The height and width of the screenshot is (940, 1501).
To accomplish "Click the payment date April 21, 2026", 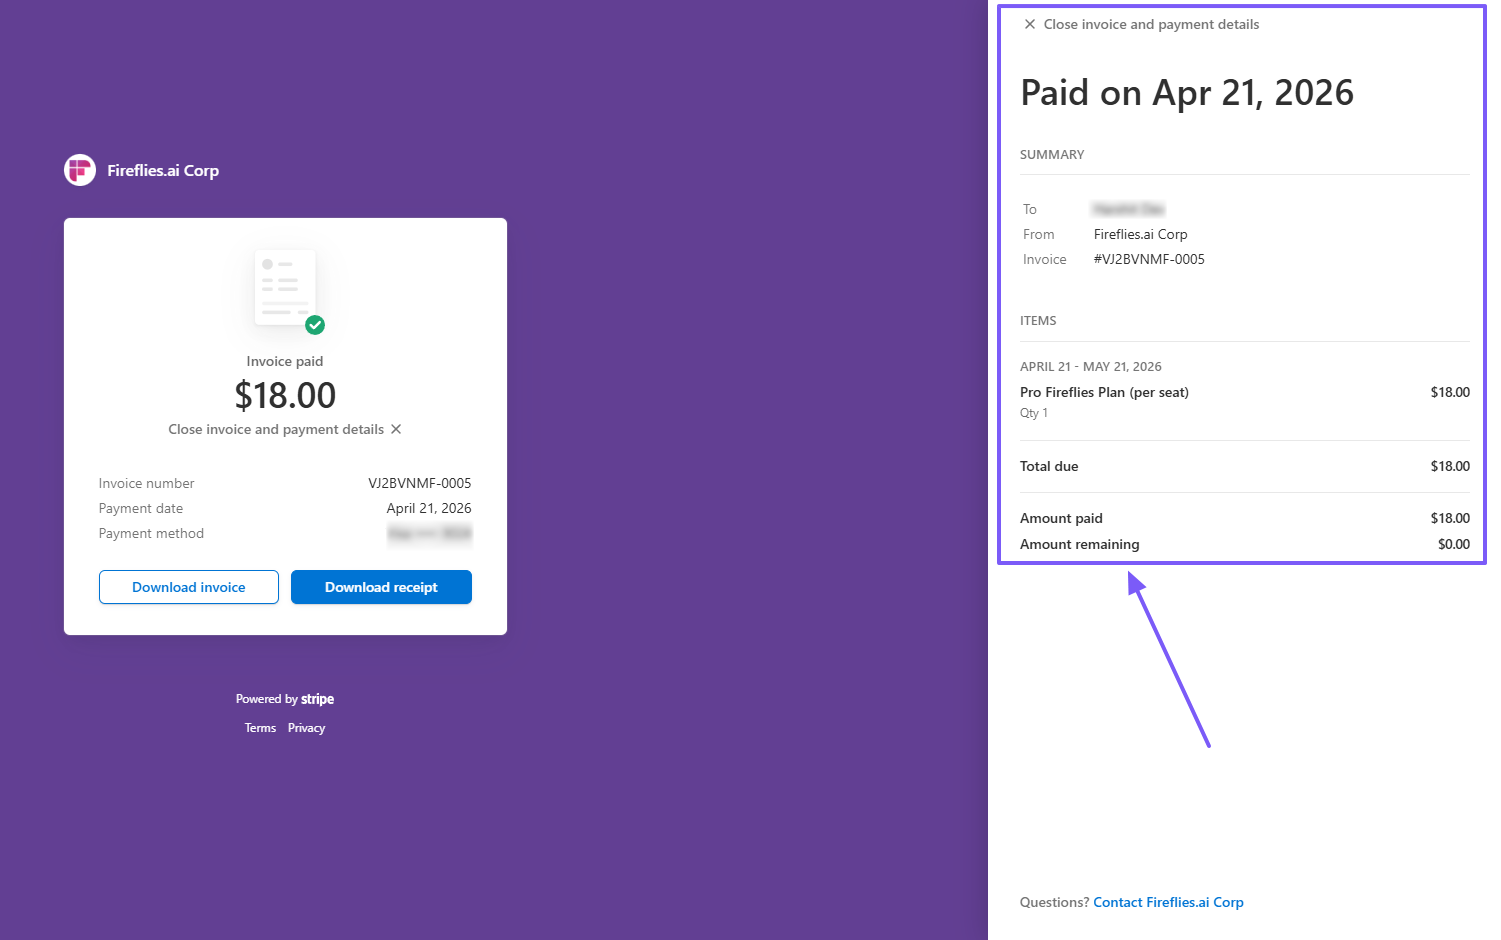I will pyautogui.click(x=429, y=508).
